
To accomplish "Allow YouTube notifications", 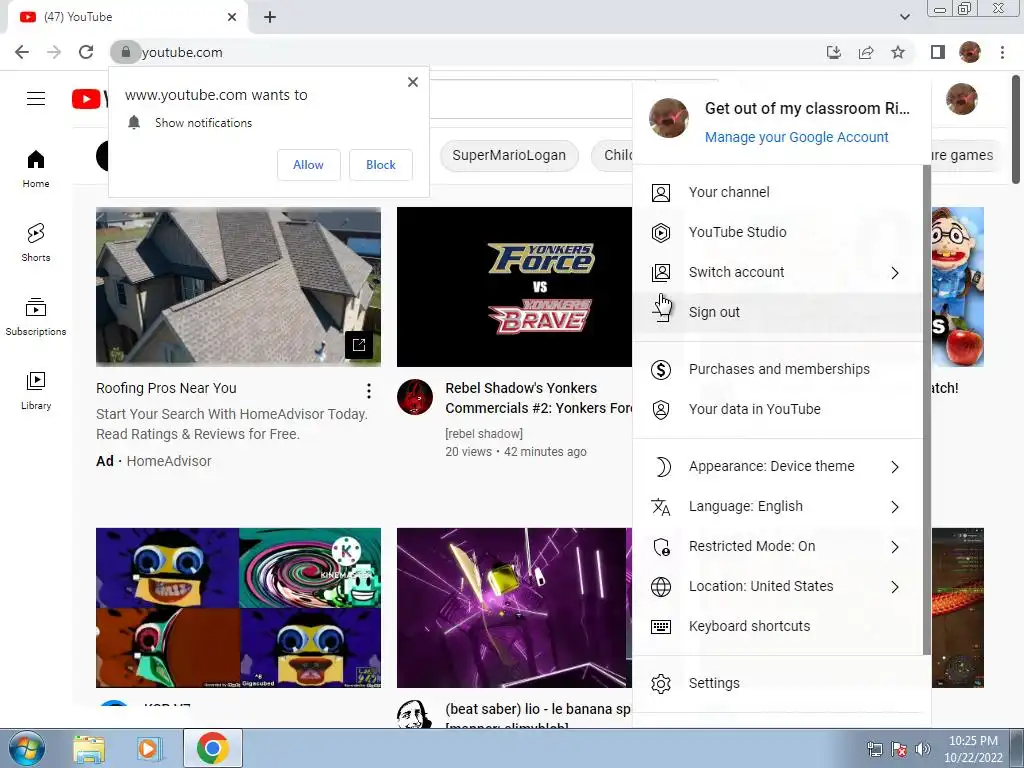I will pos(308,165).
